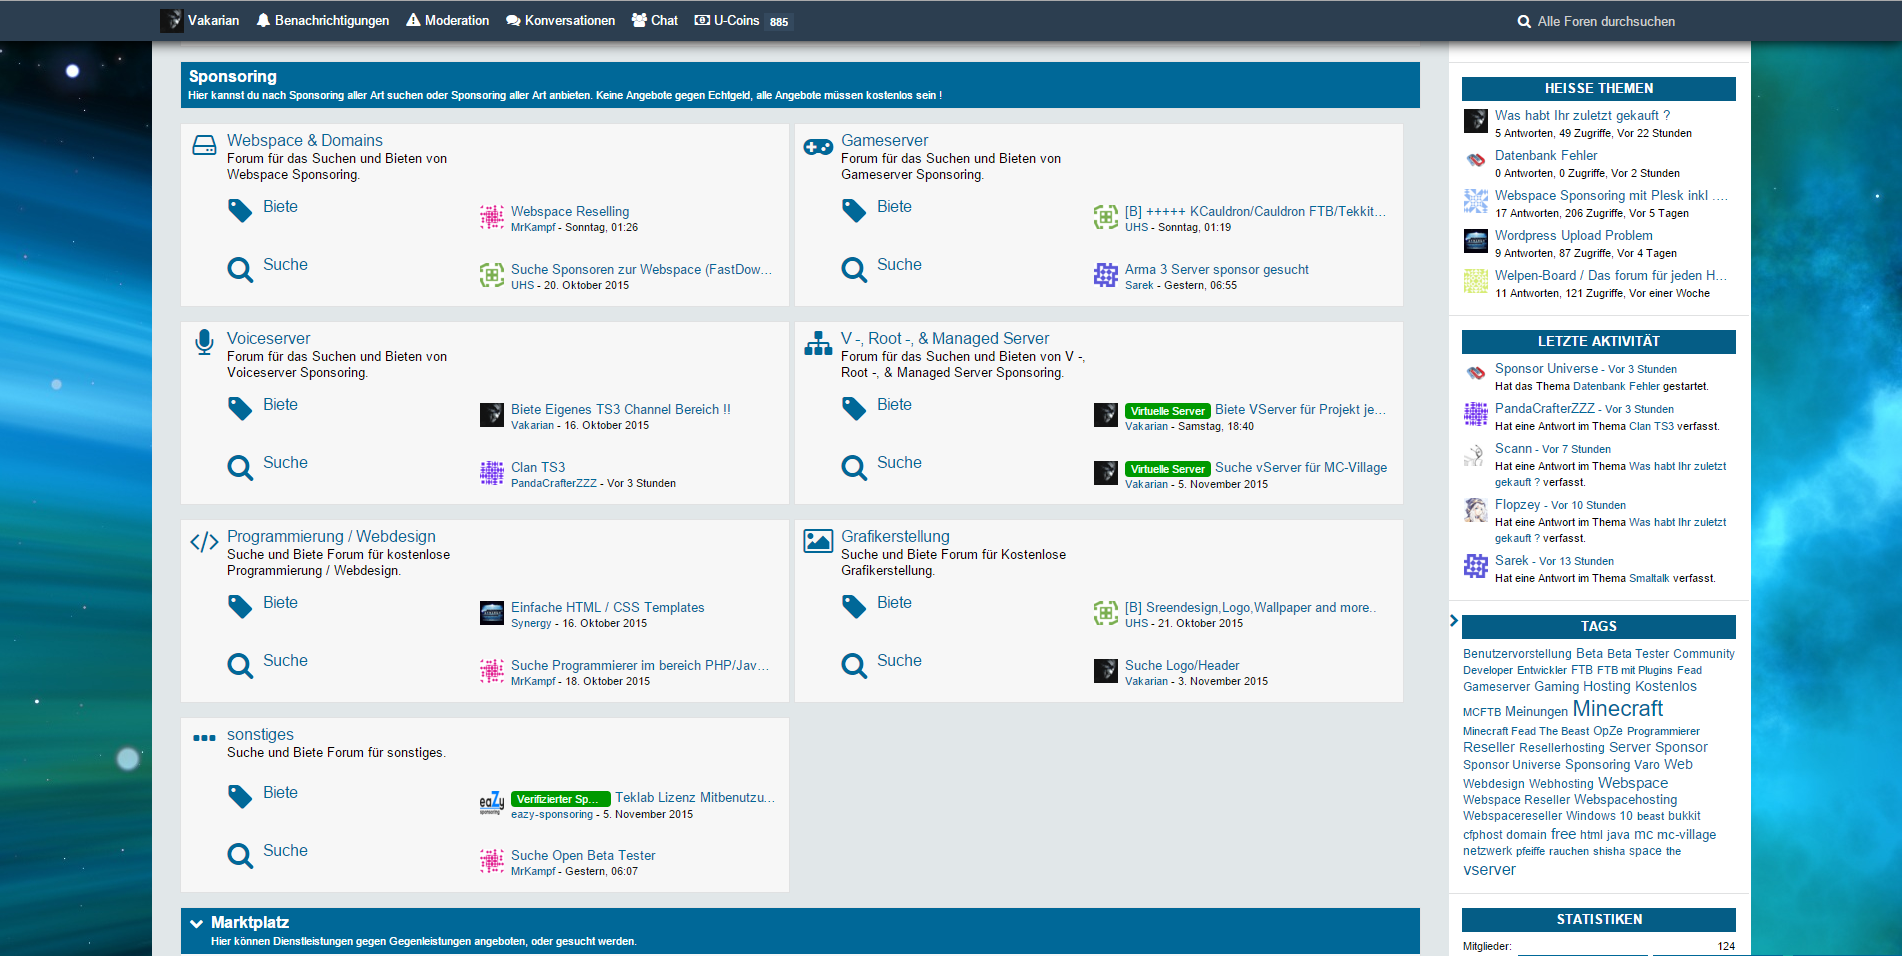The image size is (1902, 956).
Task: Collapse the Marktplatz category chevron
Action: 197,923
